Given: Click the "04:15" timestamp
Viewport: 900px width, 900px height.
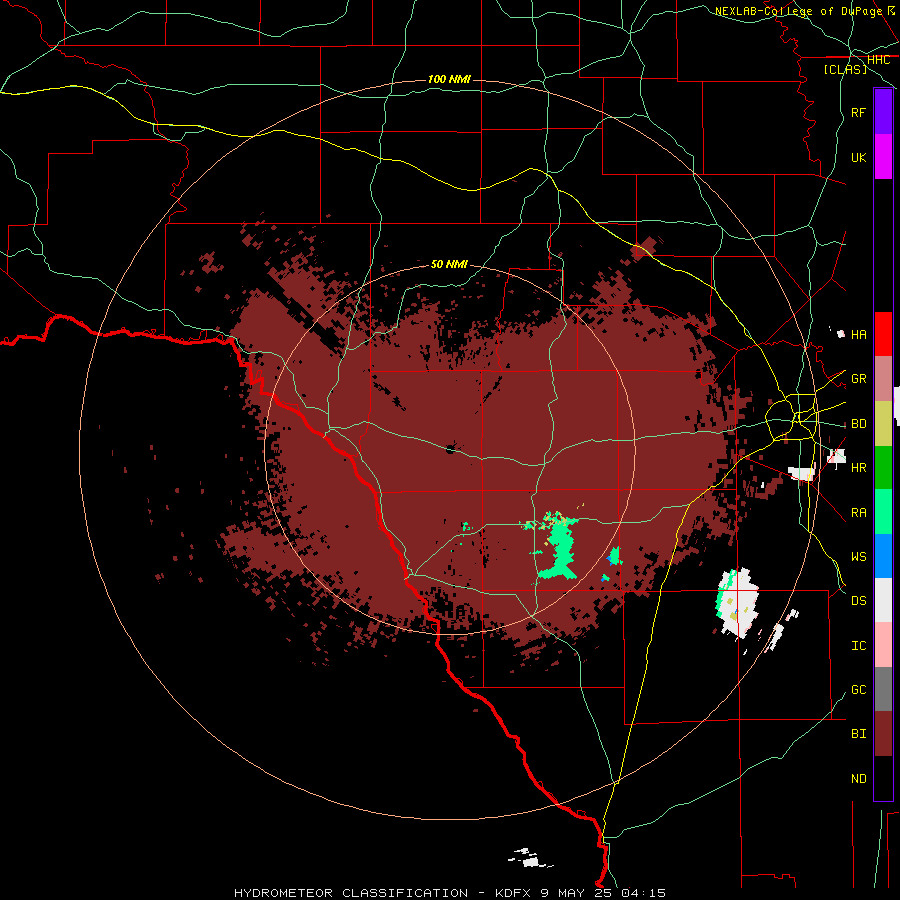Looking at the screenshot, I should 642,893.
